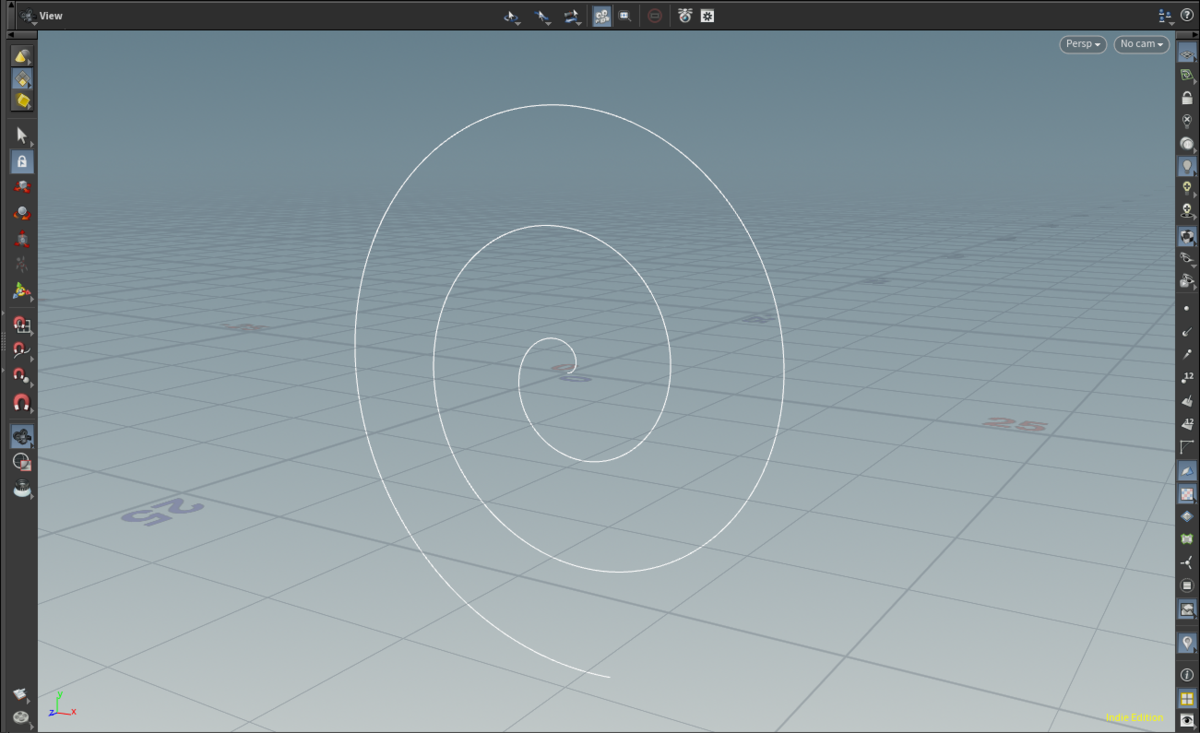Toggle the Geometry selection mode icon
The width and height of the screenshot is (1200, 733).
click(22, 78)
